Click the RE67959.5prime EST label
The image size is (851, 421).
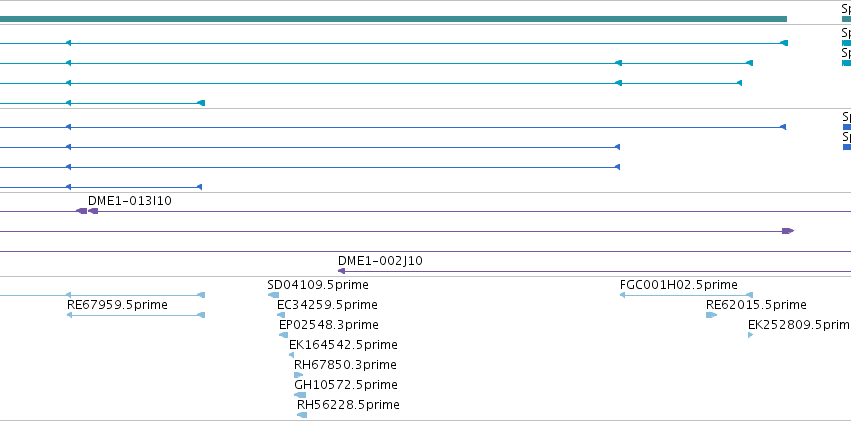[x=117, y=305]
